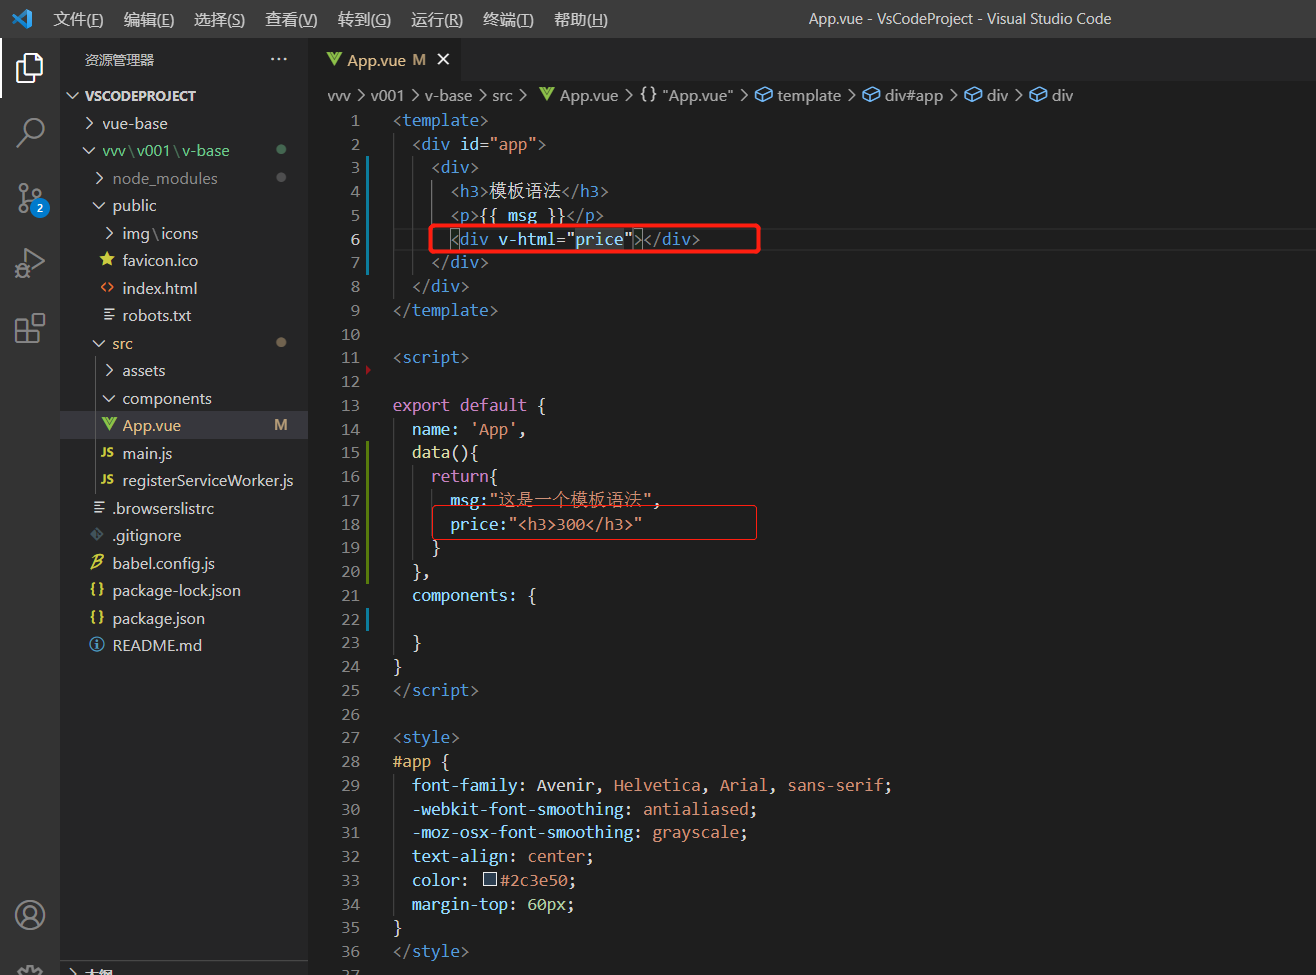Image resolution: width=1316 pixels, height=975 pixels.
Task: Click breadcrumb segment v001
Action: point(387,95)
